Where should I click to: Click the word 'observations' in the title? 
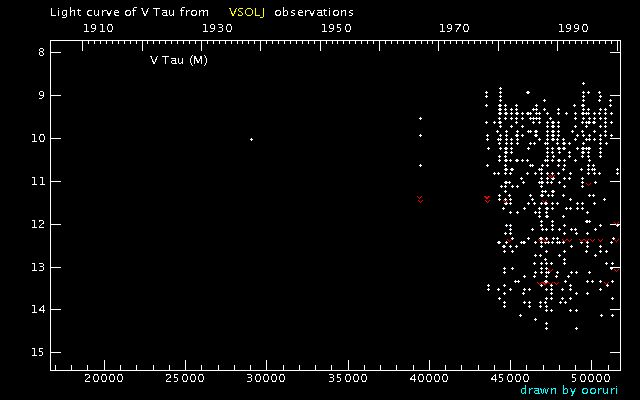pyautogui.click(x=314, y=12)
